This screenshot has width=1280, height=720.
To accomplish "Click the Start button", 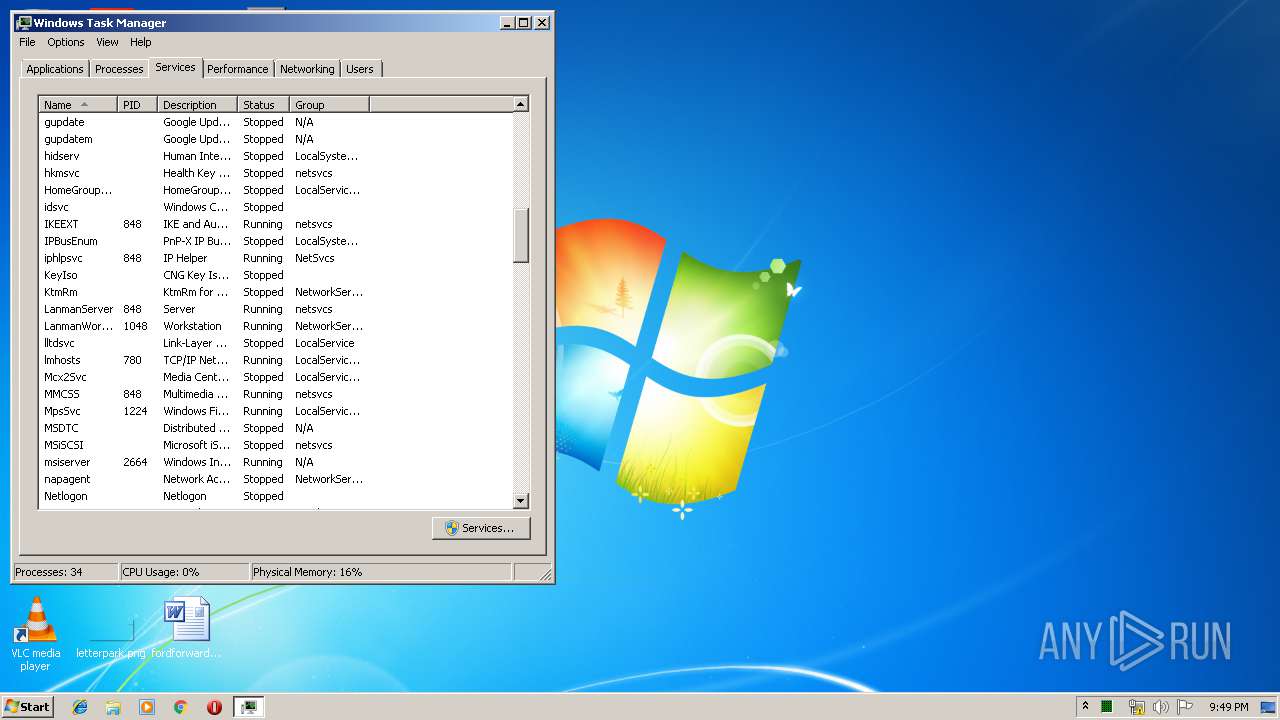I will 27,706.
